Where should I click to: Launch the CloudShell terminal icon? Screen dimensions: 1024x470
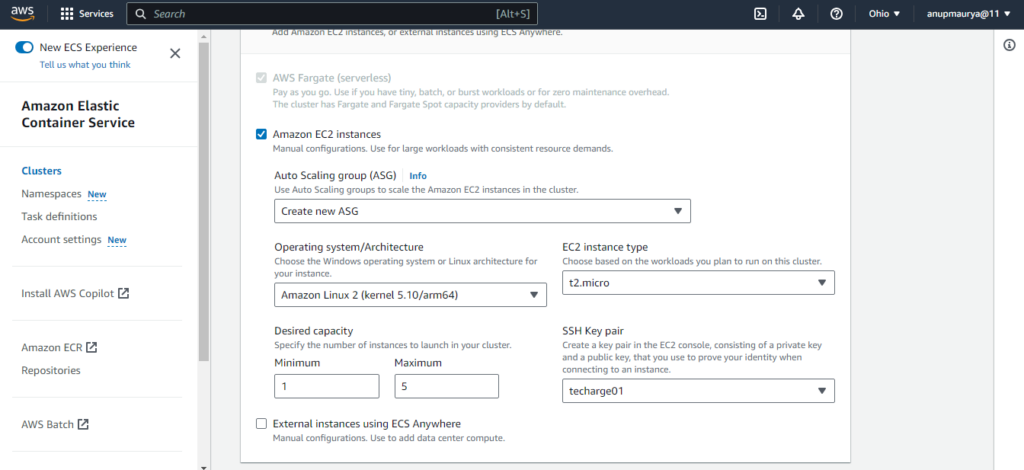coord(760,14)
